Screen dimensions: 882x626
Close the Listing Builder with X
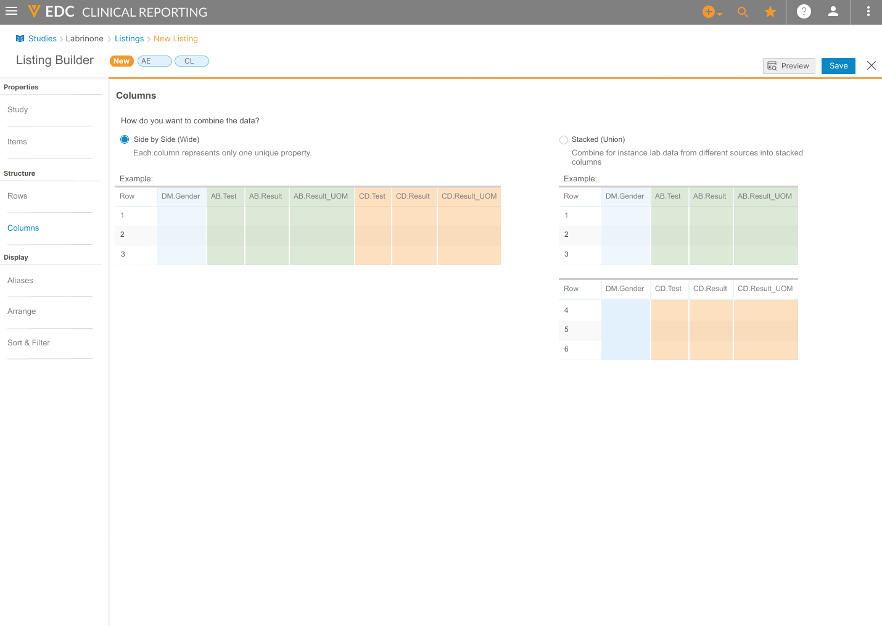click(871, 66)
